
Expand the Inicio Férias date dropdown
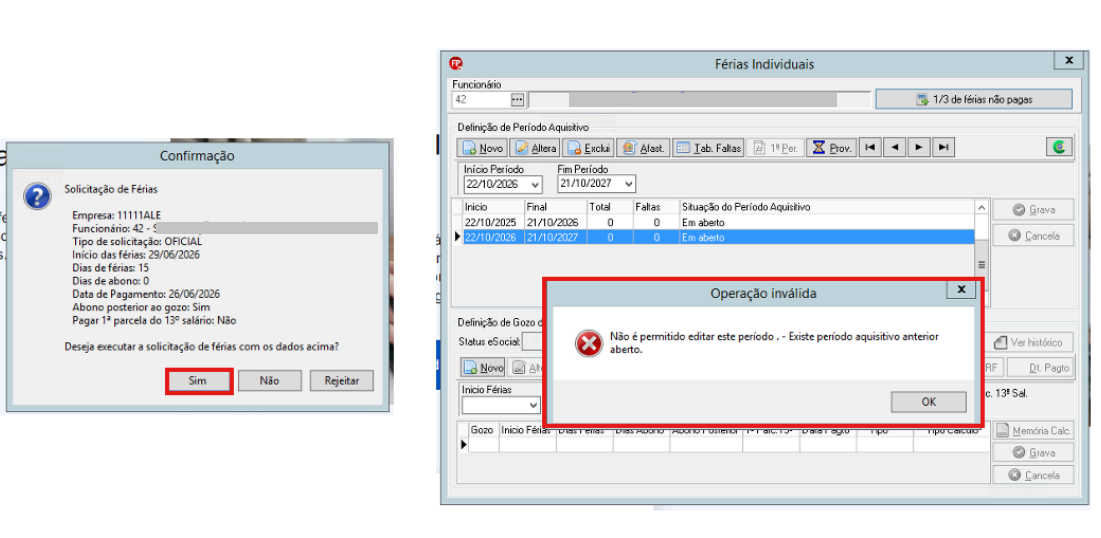533,406
